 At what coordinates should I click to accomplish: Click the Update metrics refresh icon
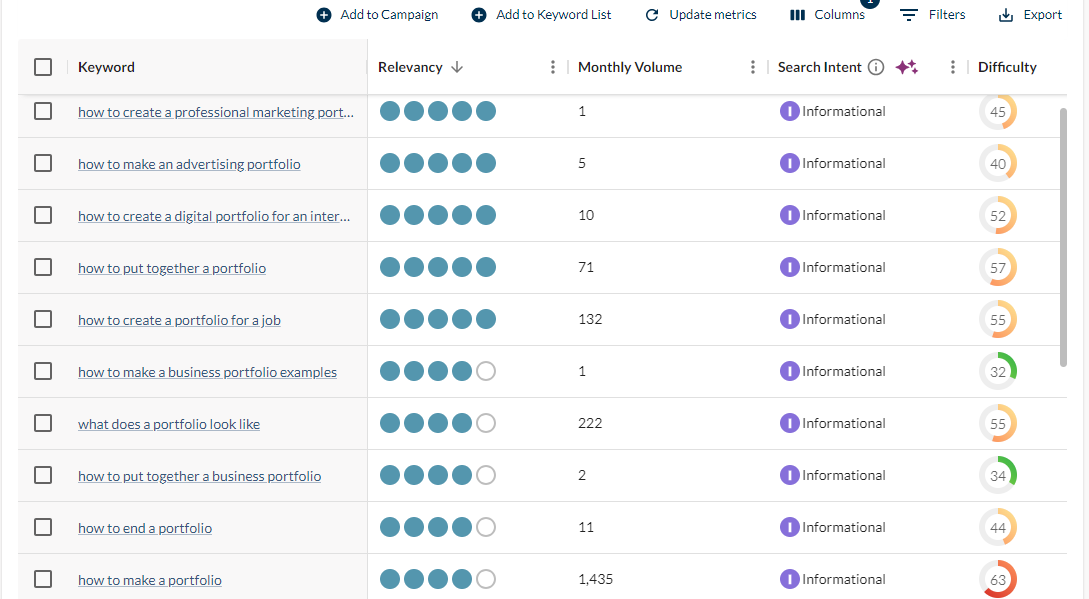651,15
